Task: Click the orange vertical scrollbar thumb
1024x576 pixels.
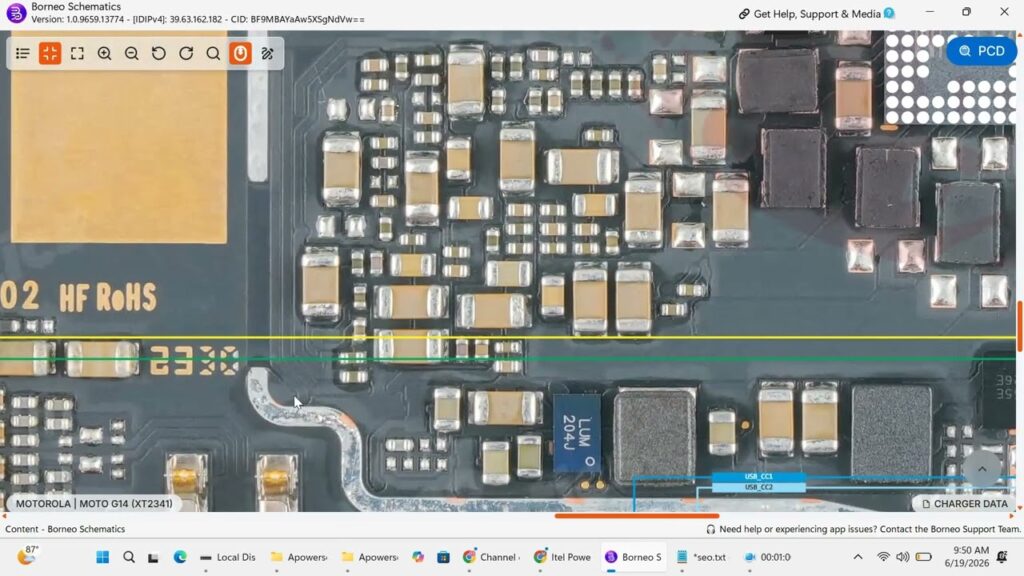Action: coord(1020,327)
